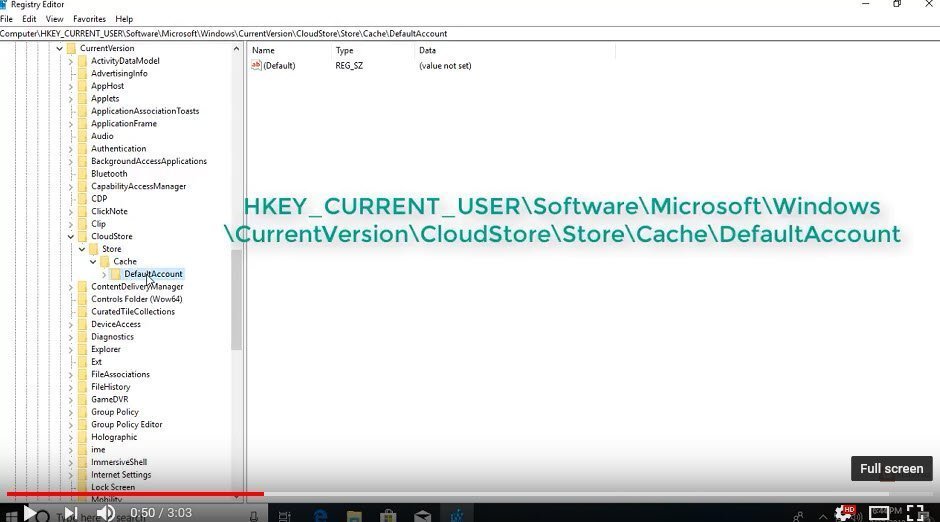Select the Authentication key
Viewport: 940px width, 522px height.
(119, 149)
